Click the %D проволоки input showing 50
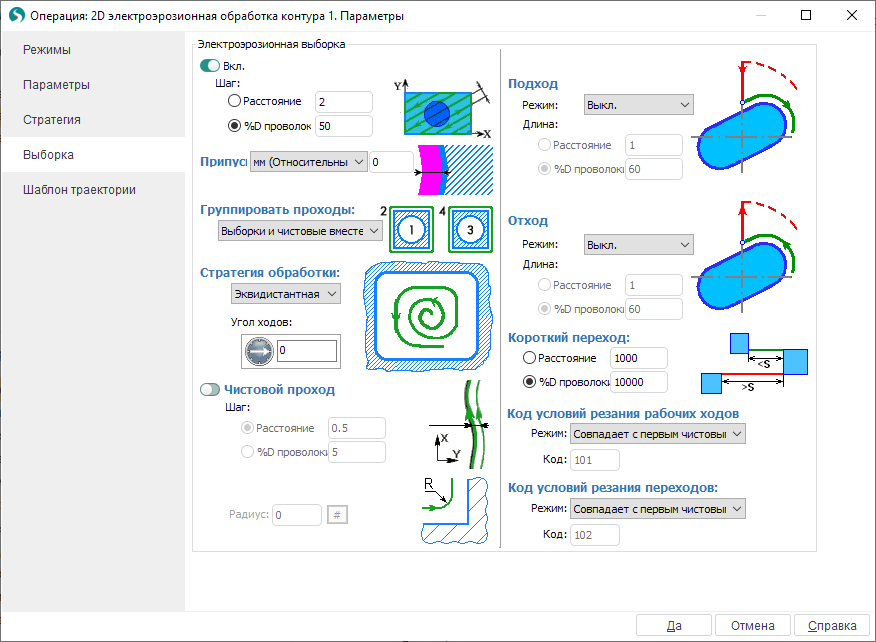This screenshot has height=642, width=876. (x=343, y=126)
